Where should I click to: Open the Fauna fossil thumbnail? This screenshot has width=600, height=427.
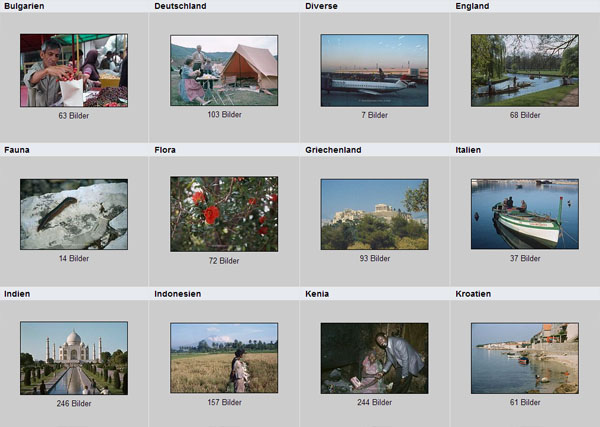(x=74, y=214)
